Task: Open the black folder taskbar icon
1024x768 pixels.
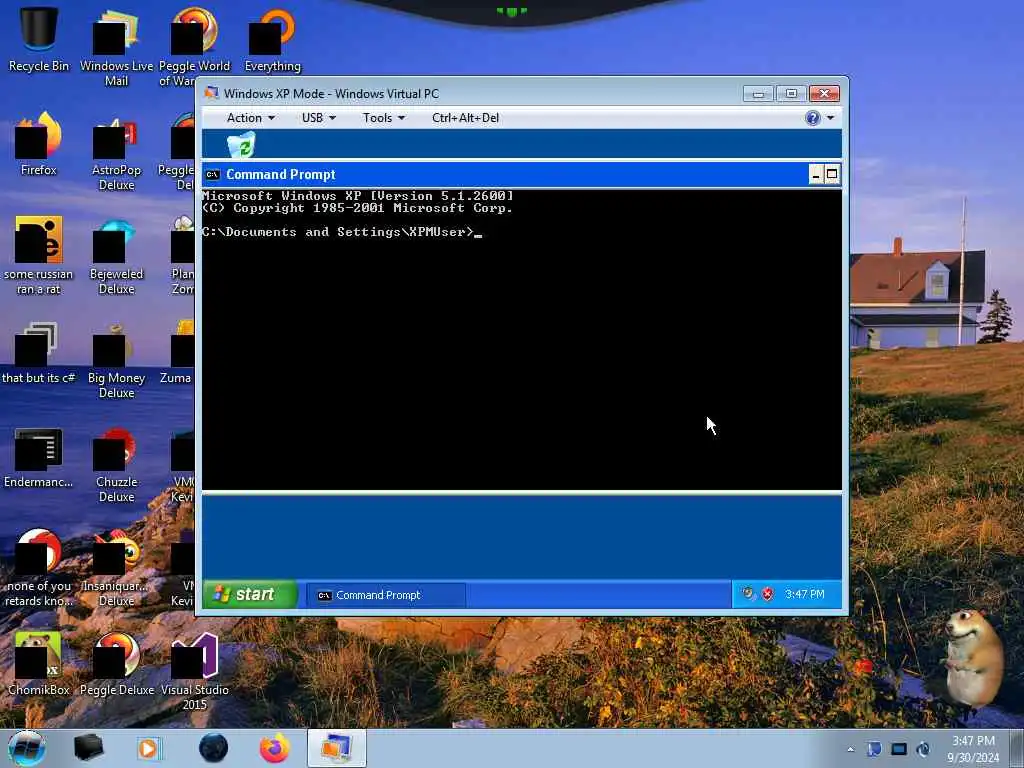Action: coord(88,748)
